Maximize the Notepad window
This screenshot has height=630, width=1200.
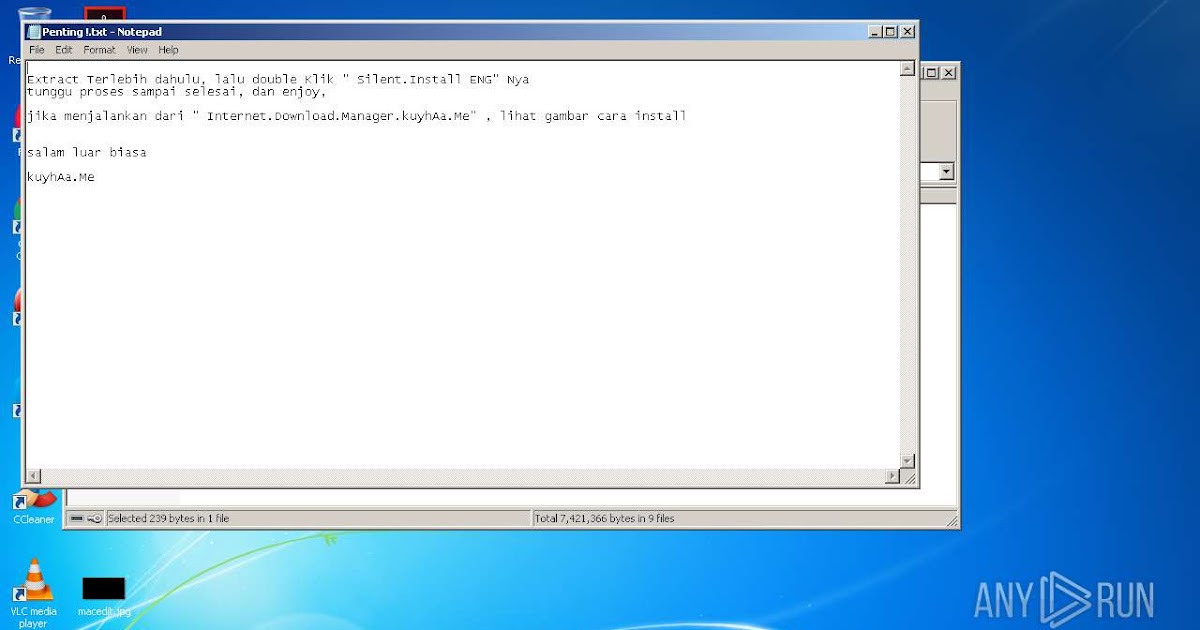pos(891,32)
